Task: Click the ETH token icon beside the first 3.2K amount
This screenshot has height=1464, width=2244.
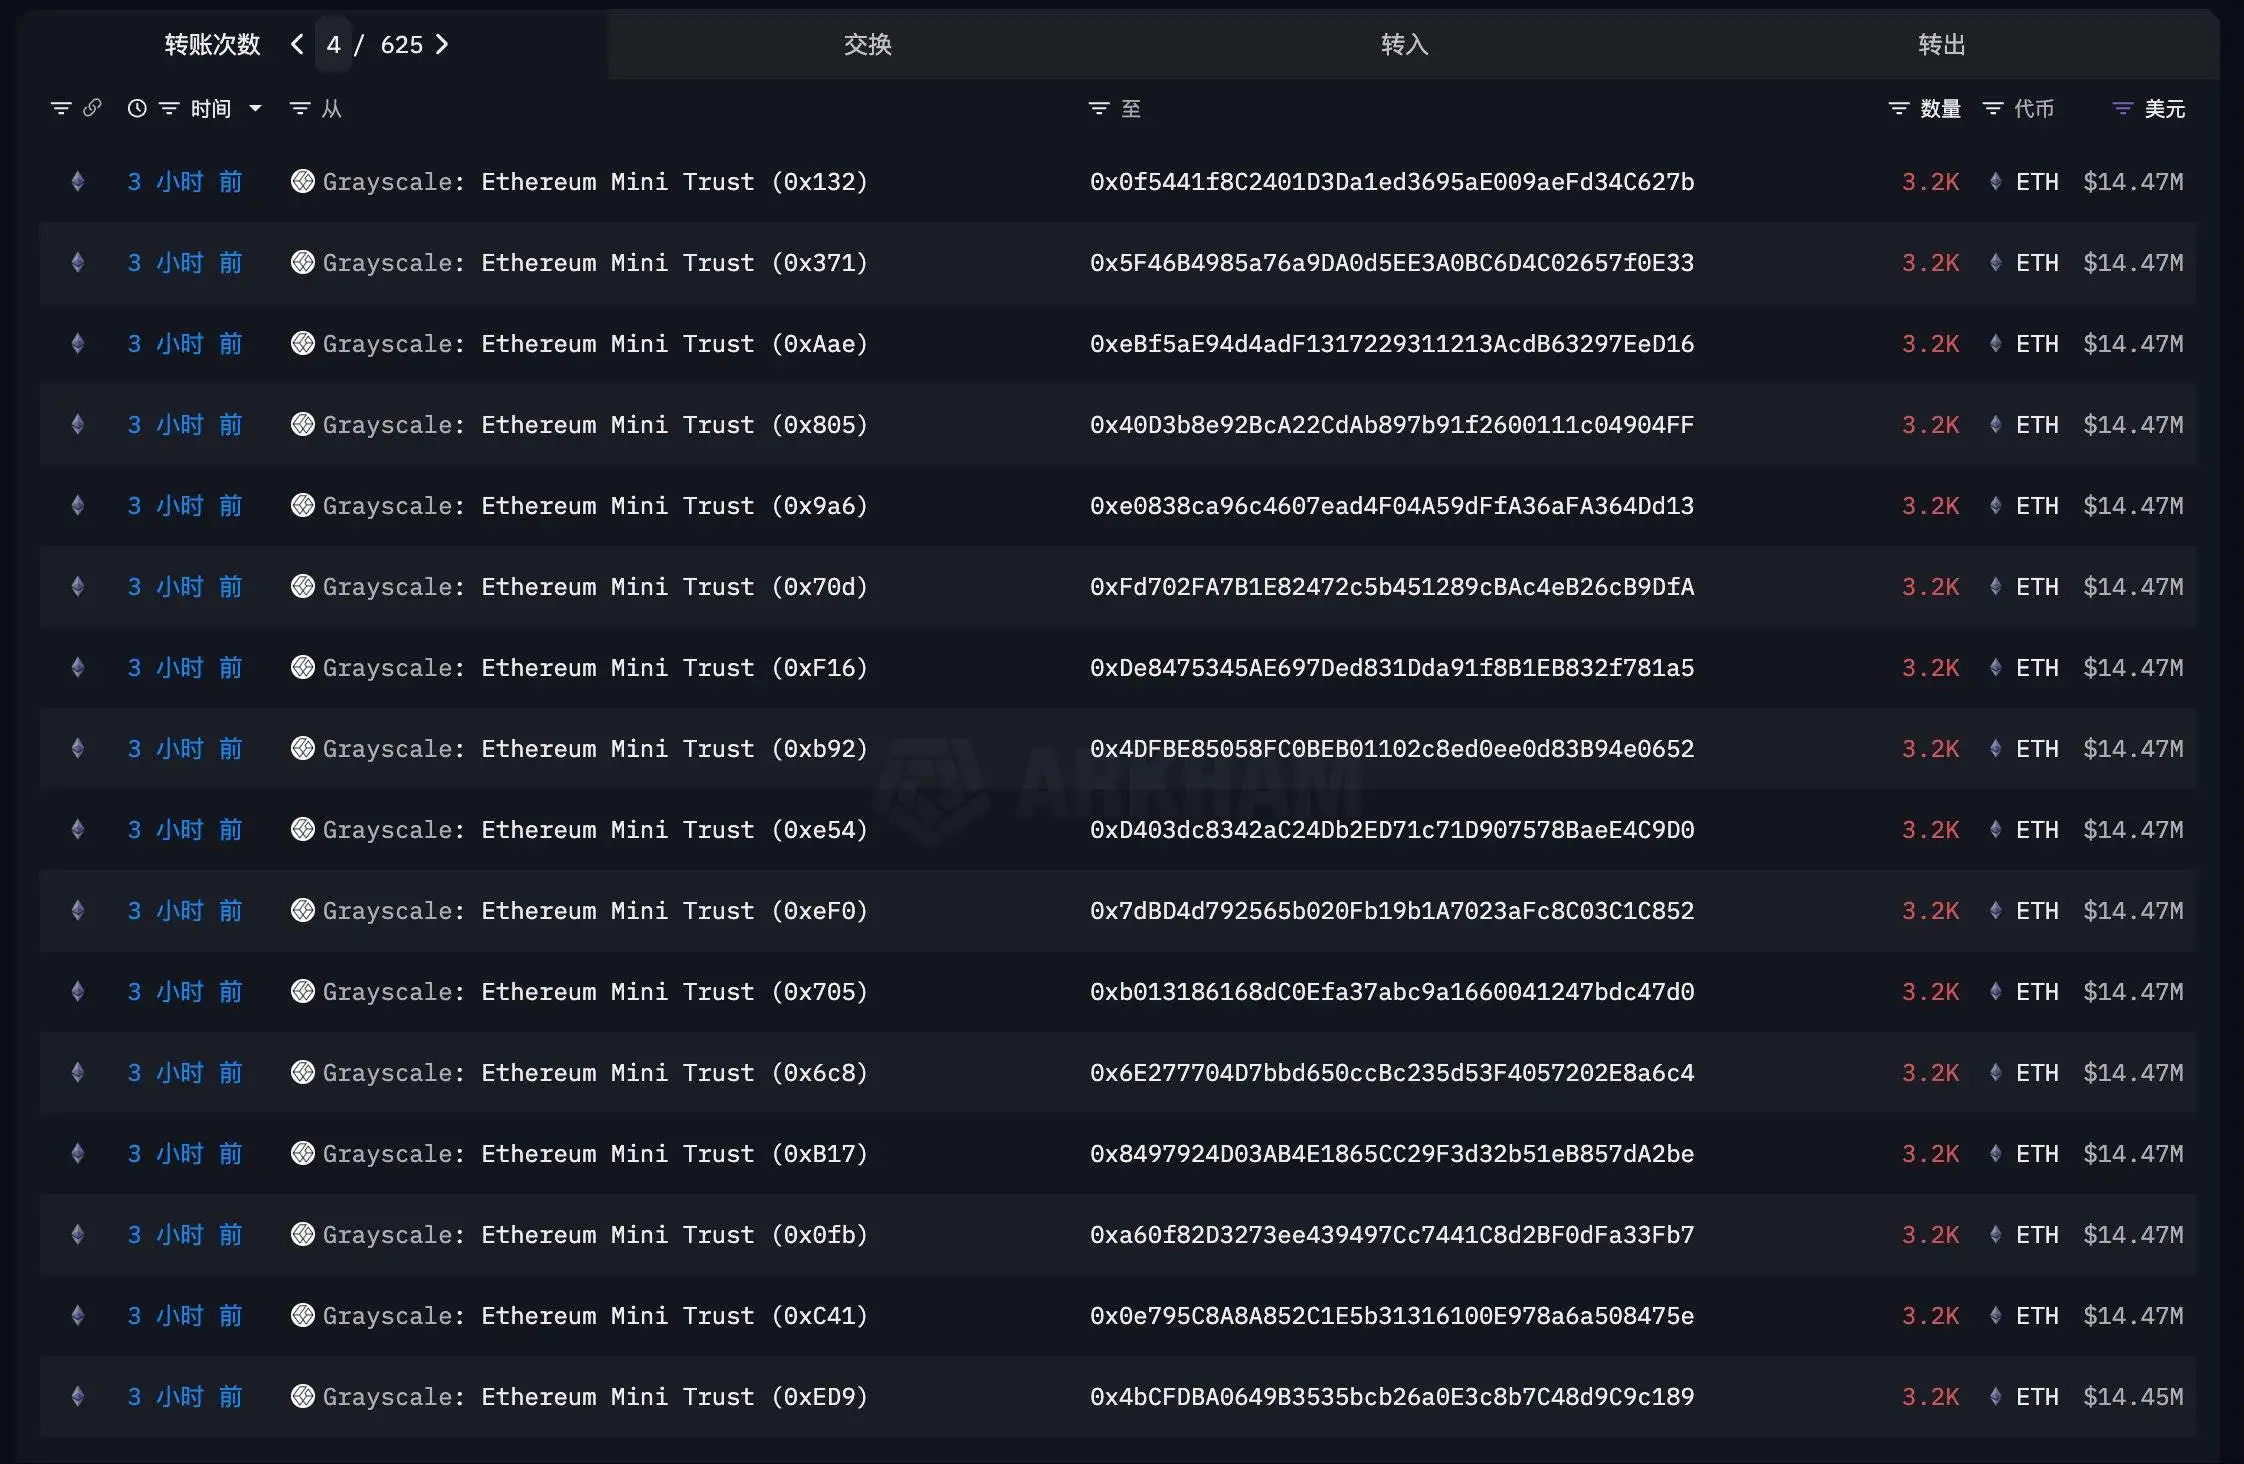Action: 1996,181
